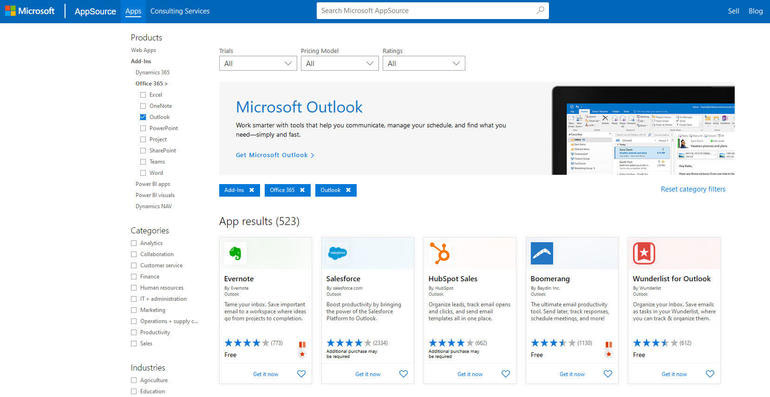
Task: Open the Trials dropdown
Action: click(x=258, y=63)
